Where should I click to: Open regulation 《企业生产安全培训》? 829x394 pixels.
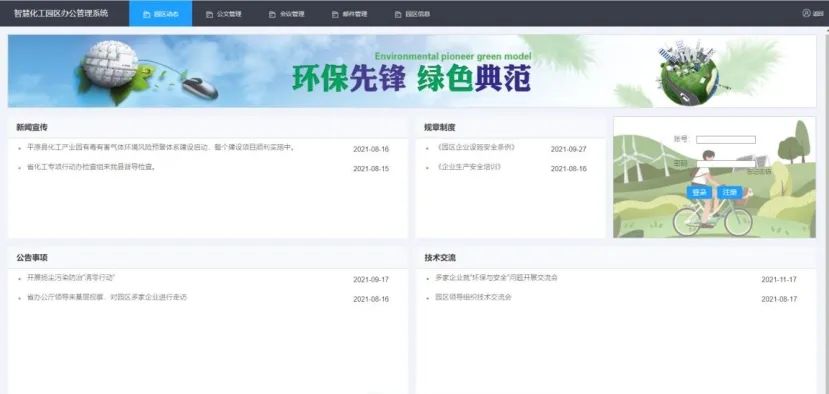[x=468, y=167]
